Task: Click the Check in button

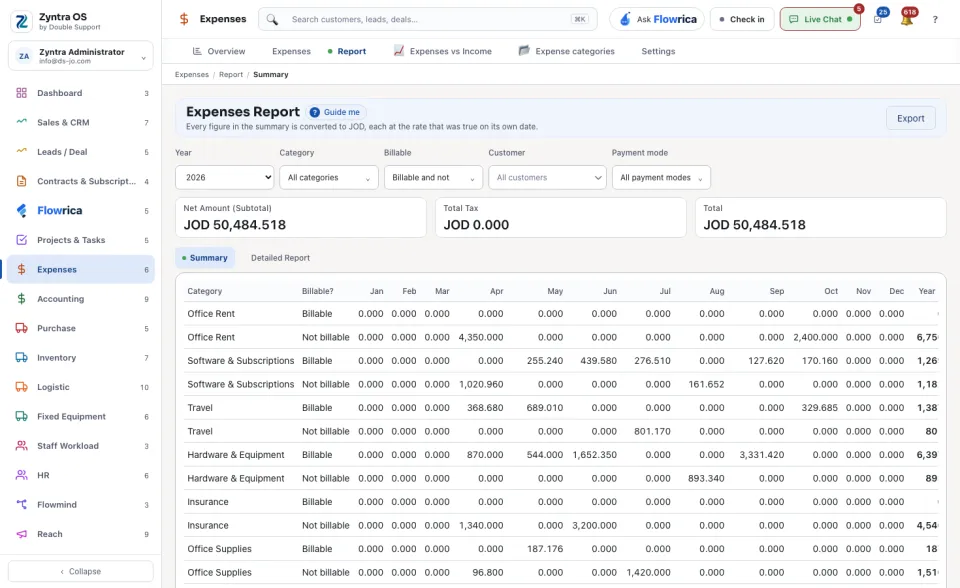Action: (x=742, y=19)
